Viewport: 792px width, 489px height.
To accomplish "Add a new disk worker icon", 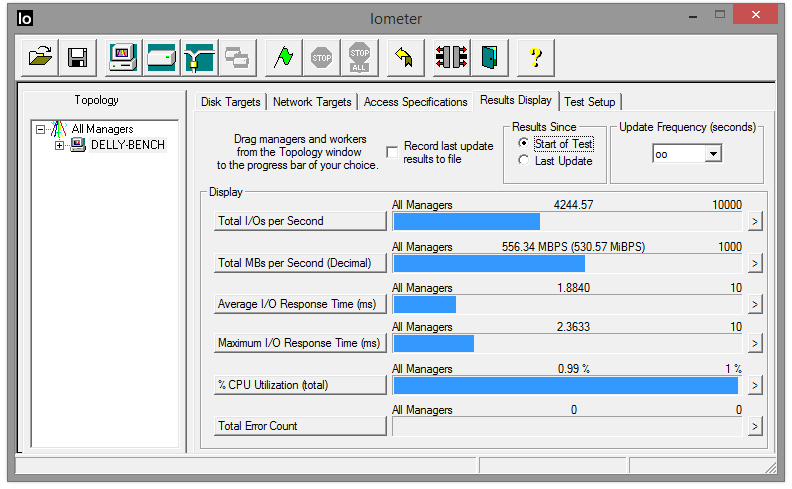I will 161,57.
